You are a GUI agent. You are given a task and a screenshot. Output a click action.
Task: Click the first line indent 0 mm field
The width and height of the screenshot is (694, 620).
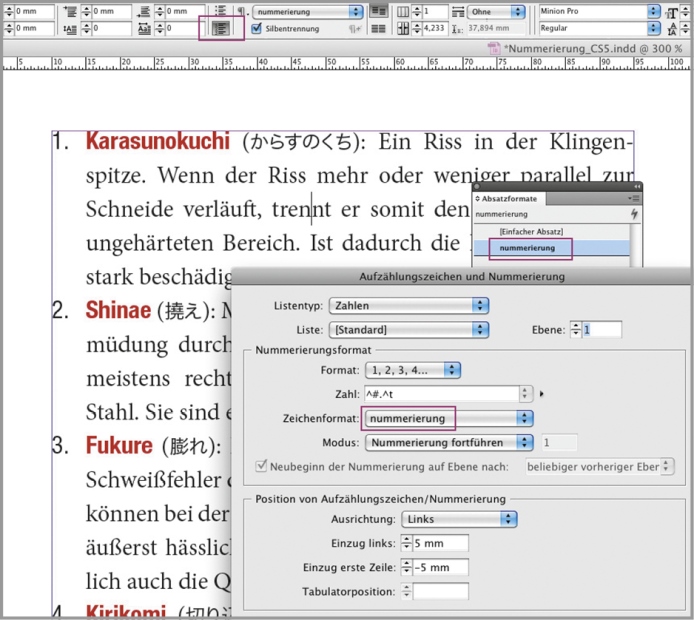[112, 12]
